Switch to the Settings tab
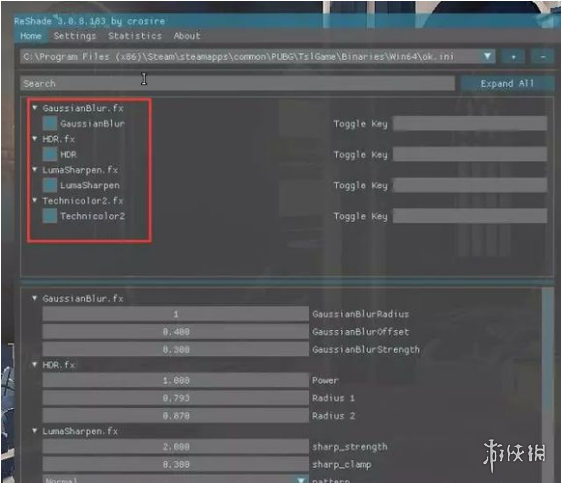 75,36
